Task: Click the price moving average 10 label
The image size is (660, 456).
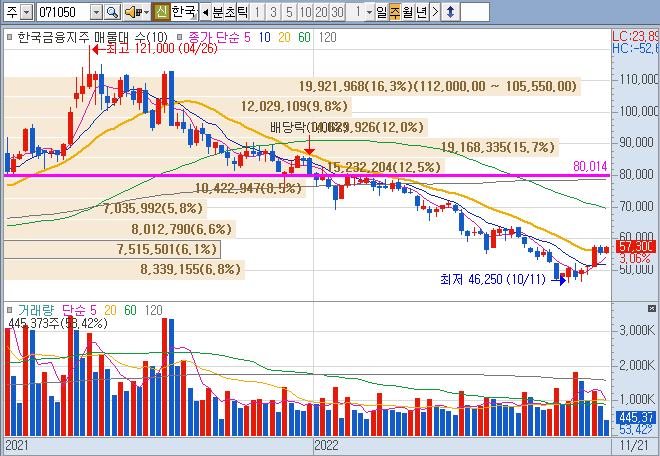Action: click(x=264, y=37)
